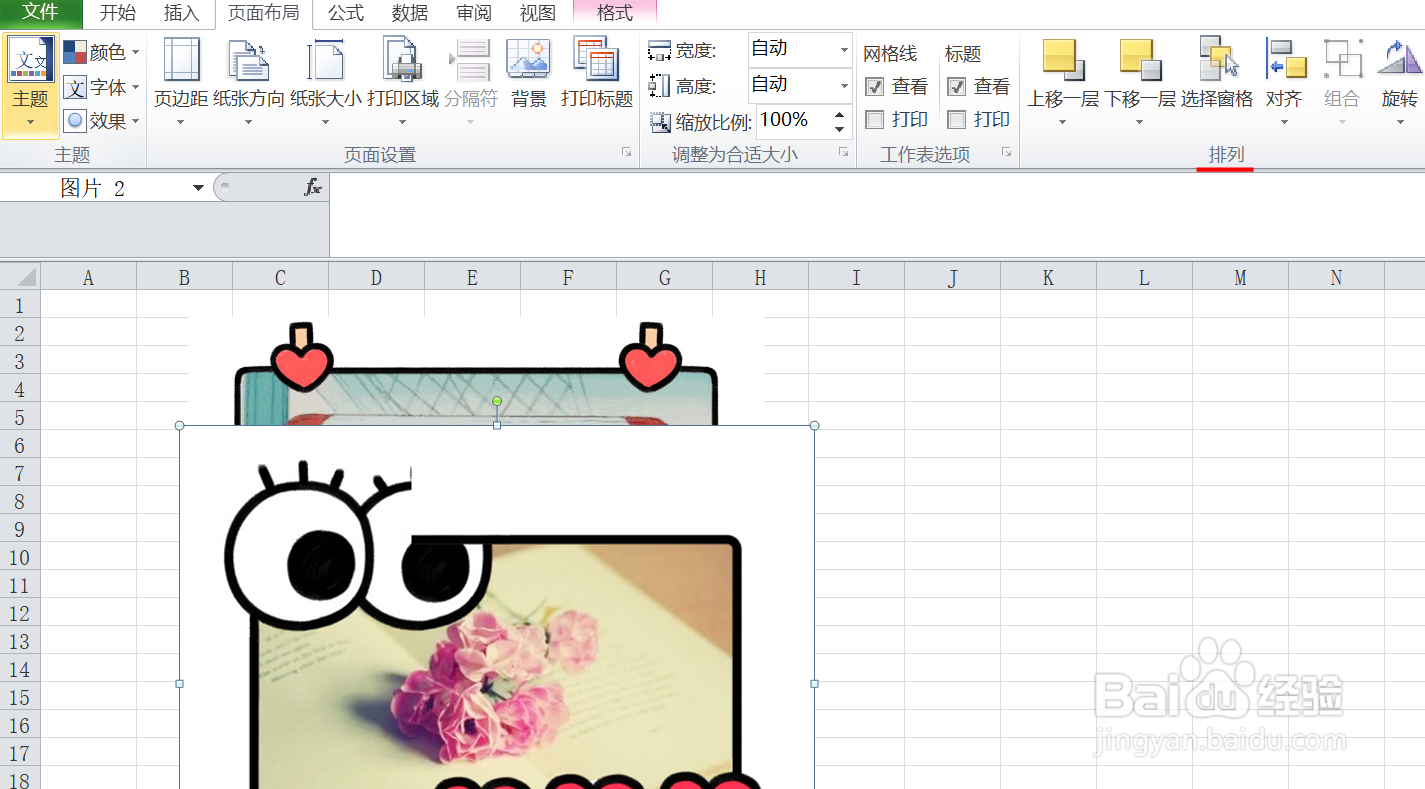Switch to the Review (审阅) tab
The width and height of the screenshot is (1425, 789).
coord(474,14)
